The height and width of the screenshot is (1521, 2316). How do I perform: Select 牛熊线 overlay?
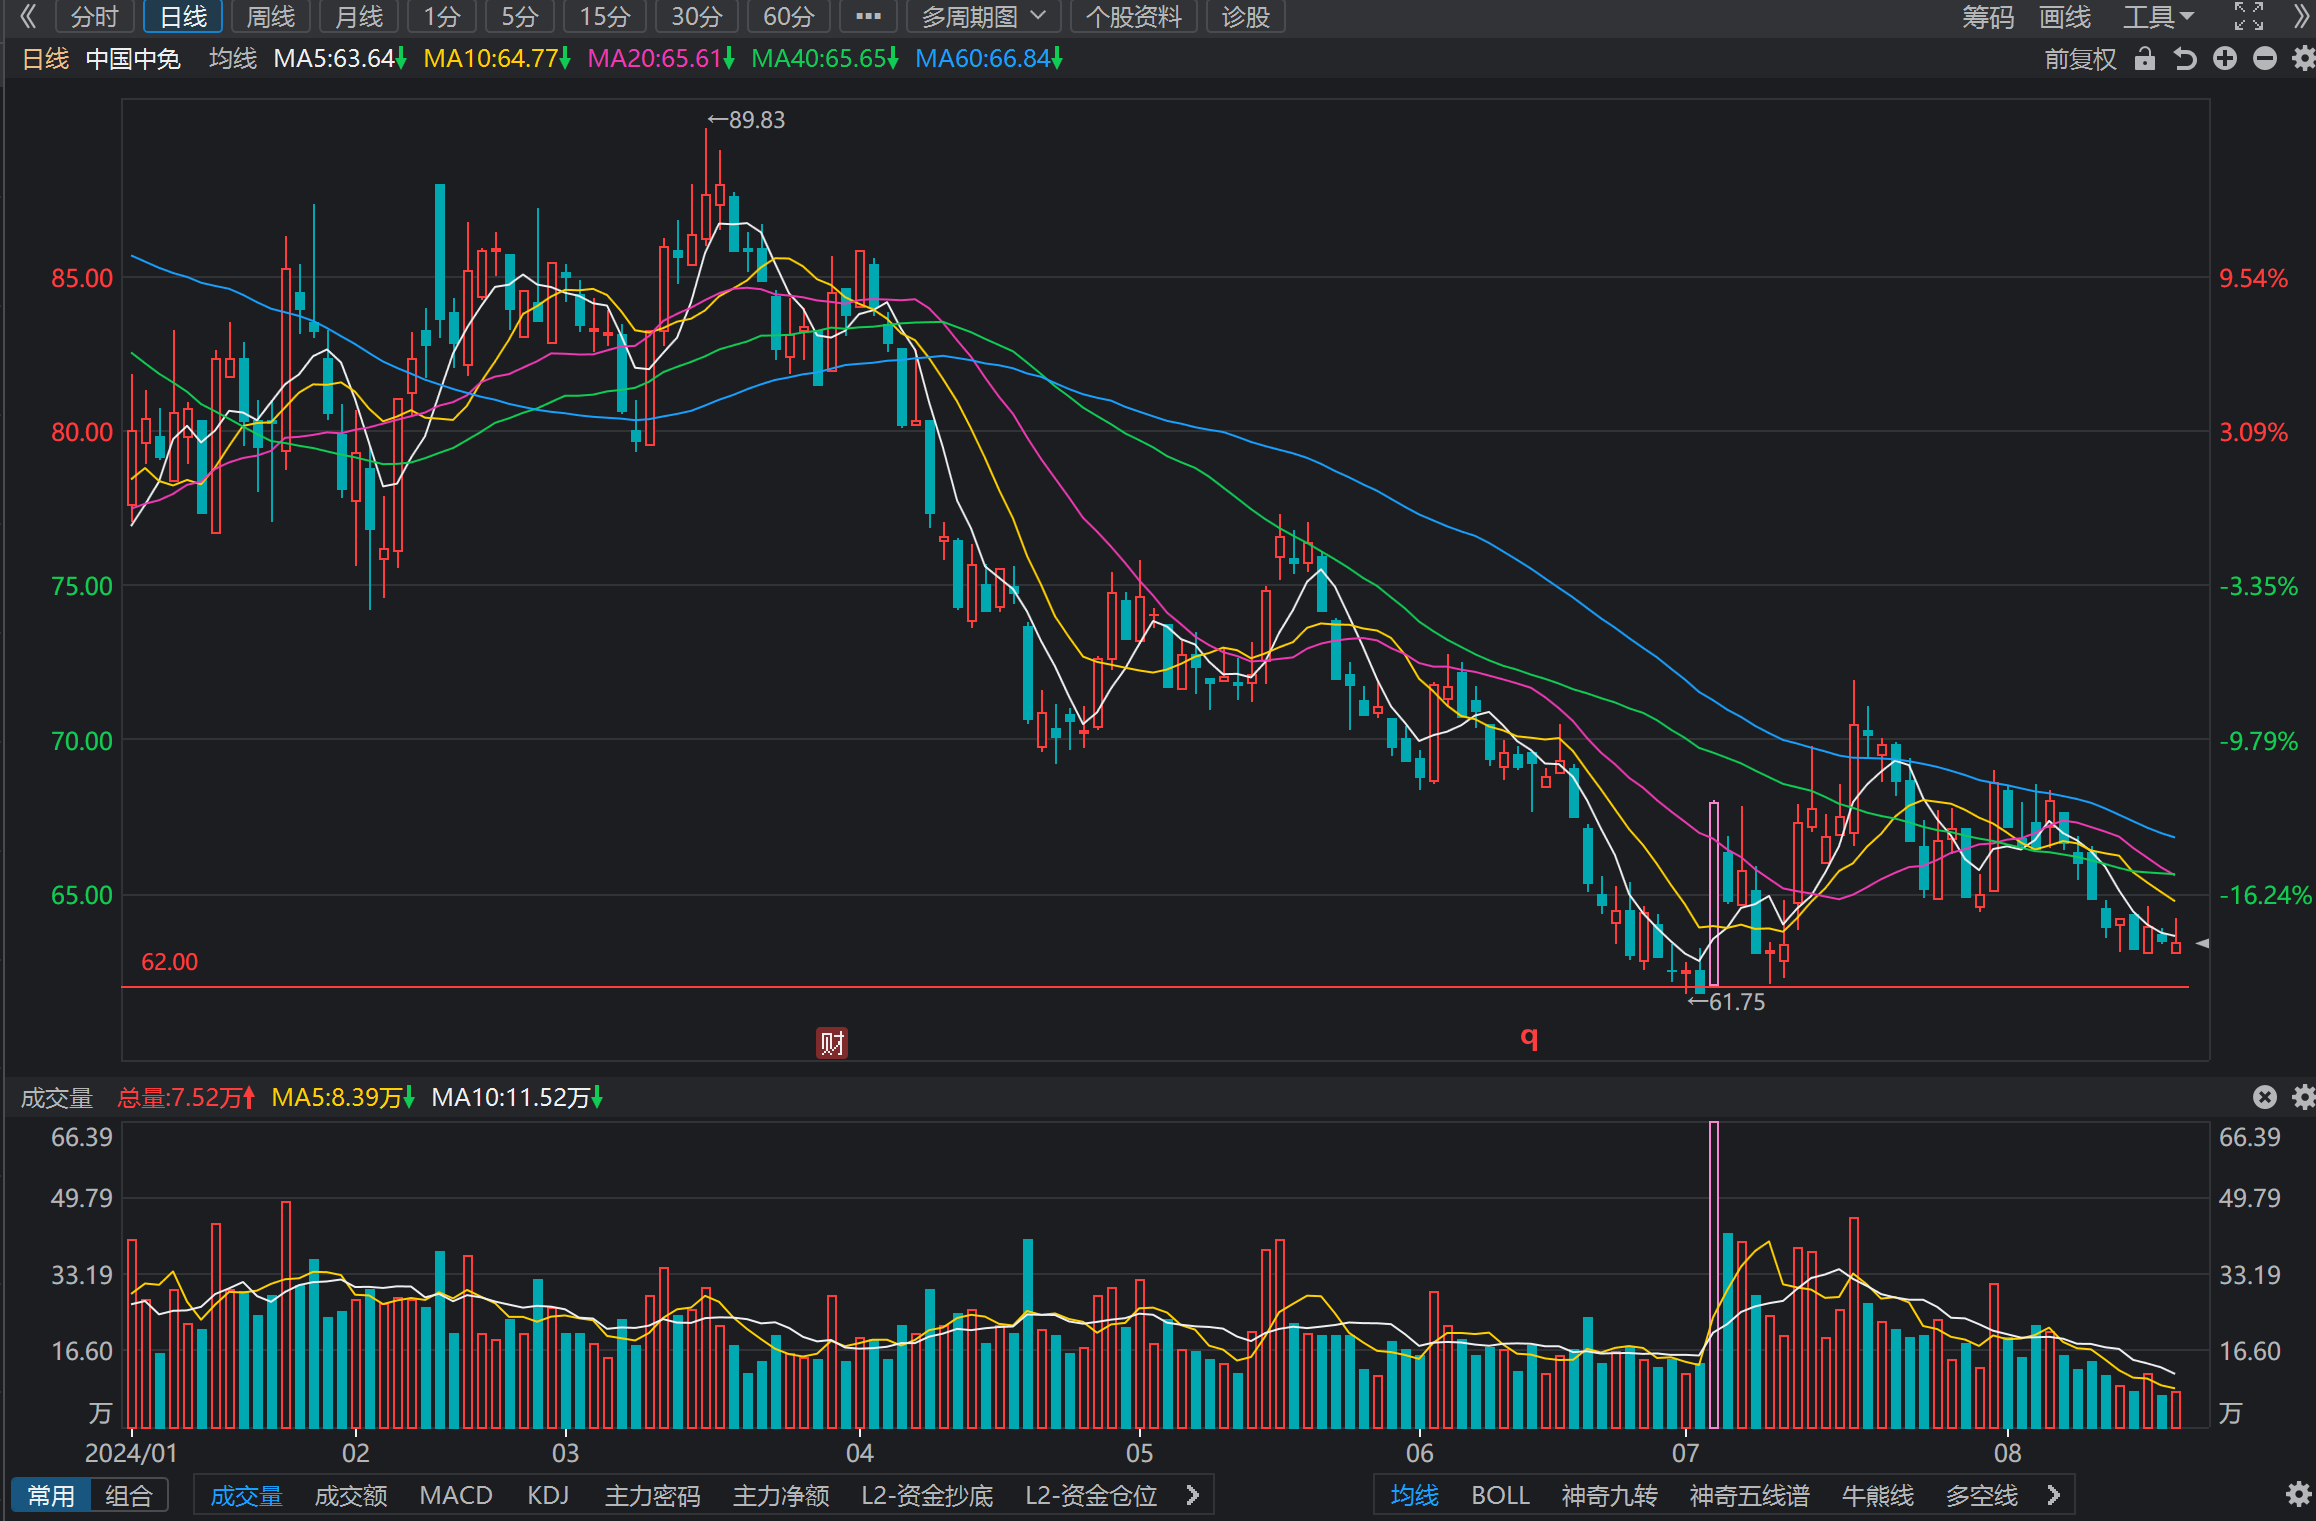point(1877,1495)
